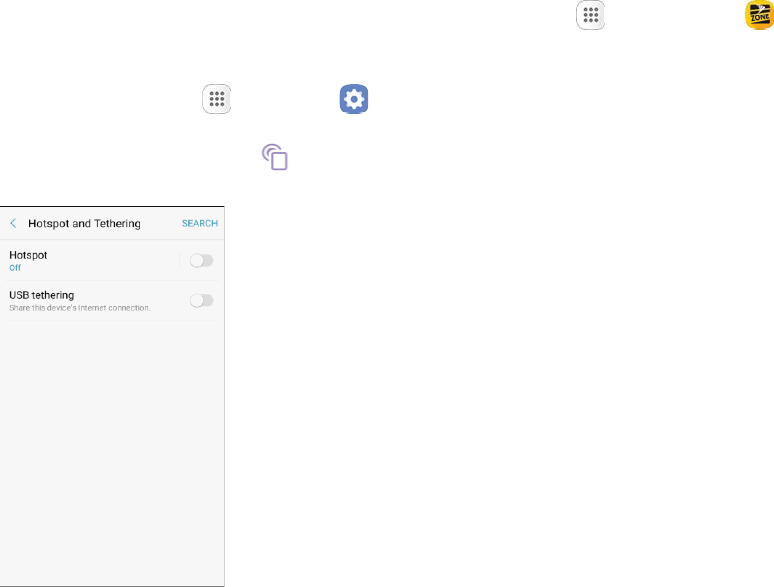Turn on the Hotspot switch
The image size is (774, 587).
tap(201, 260)
